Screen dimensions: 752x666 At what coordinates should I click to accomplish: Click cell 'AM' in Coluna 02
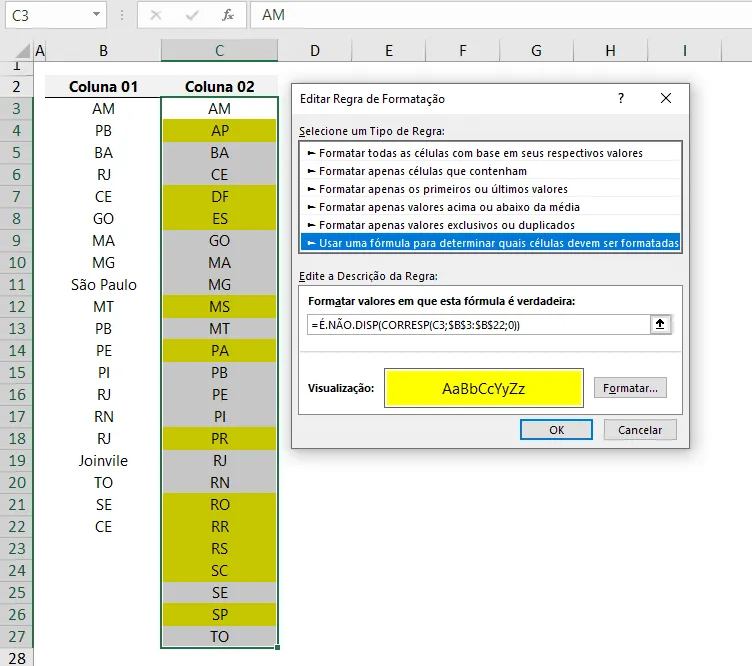[x=219, y=109]
